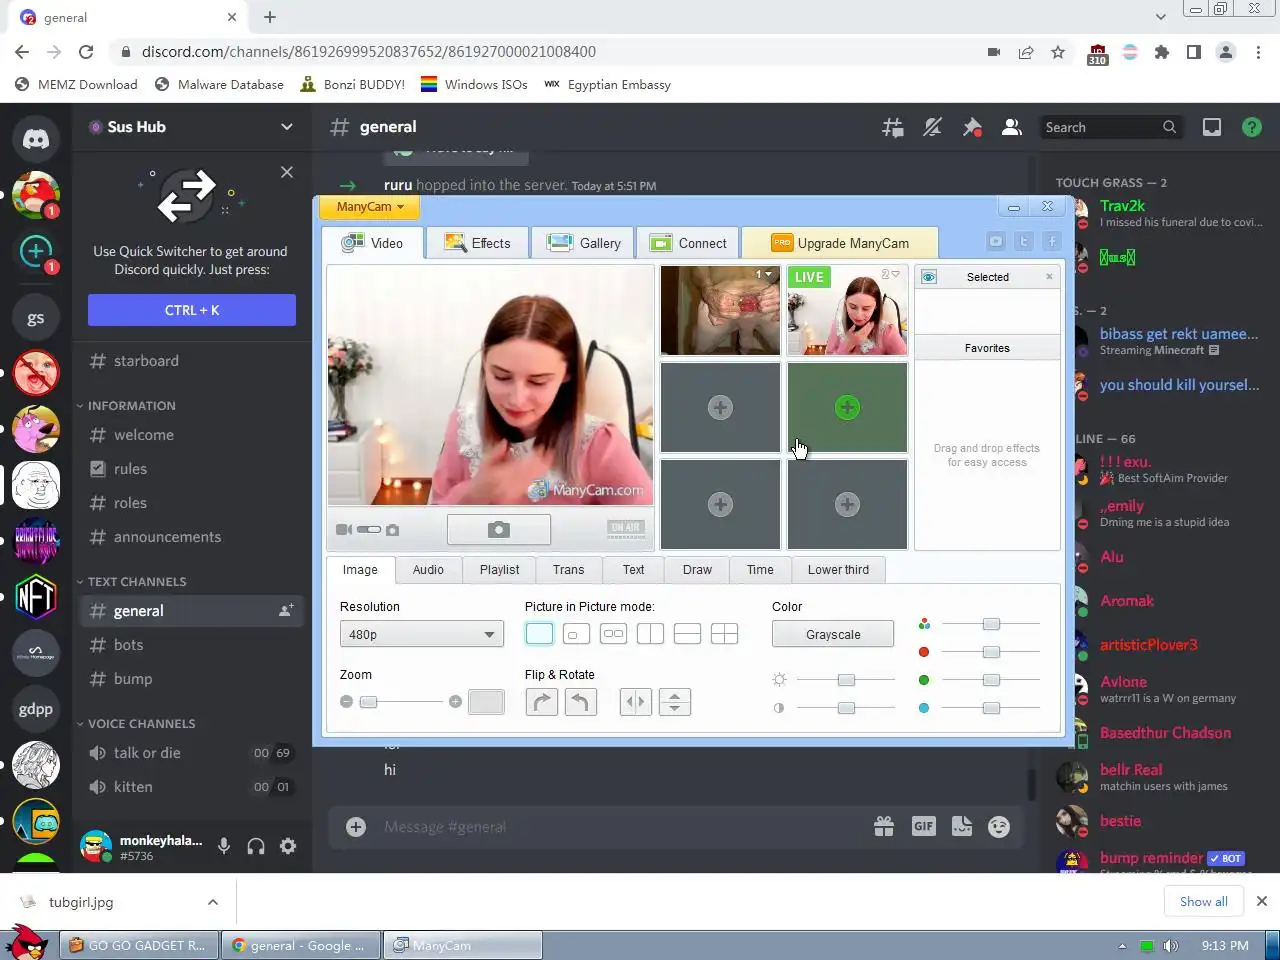Zoom in with the plus icon
1280x960 pixels.
click(x=455, y=702)
